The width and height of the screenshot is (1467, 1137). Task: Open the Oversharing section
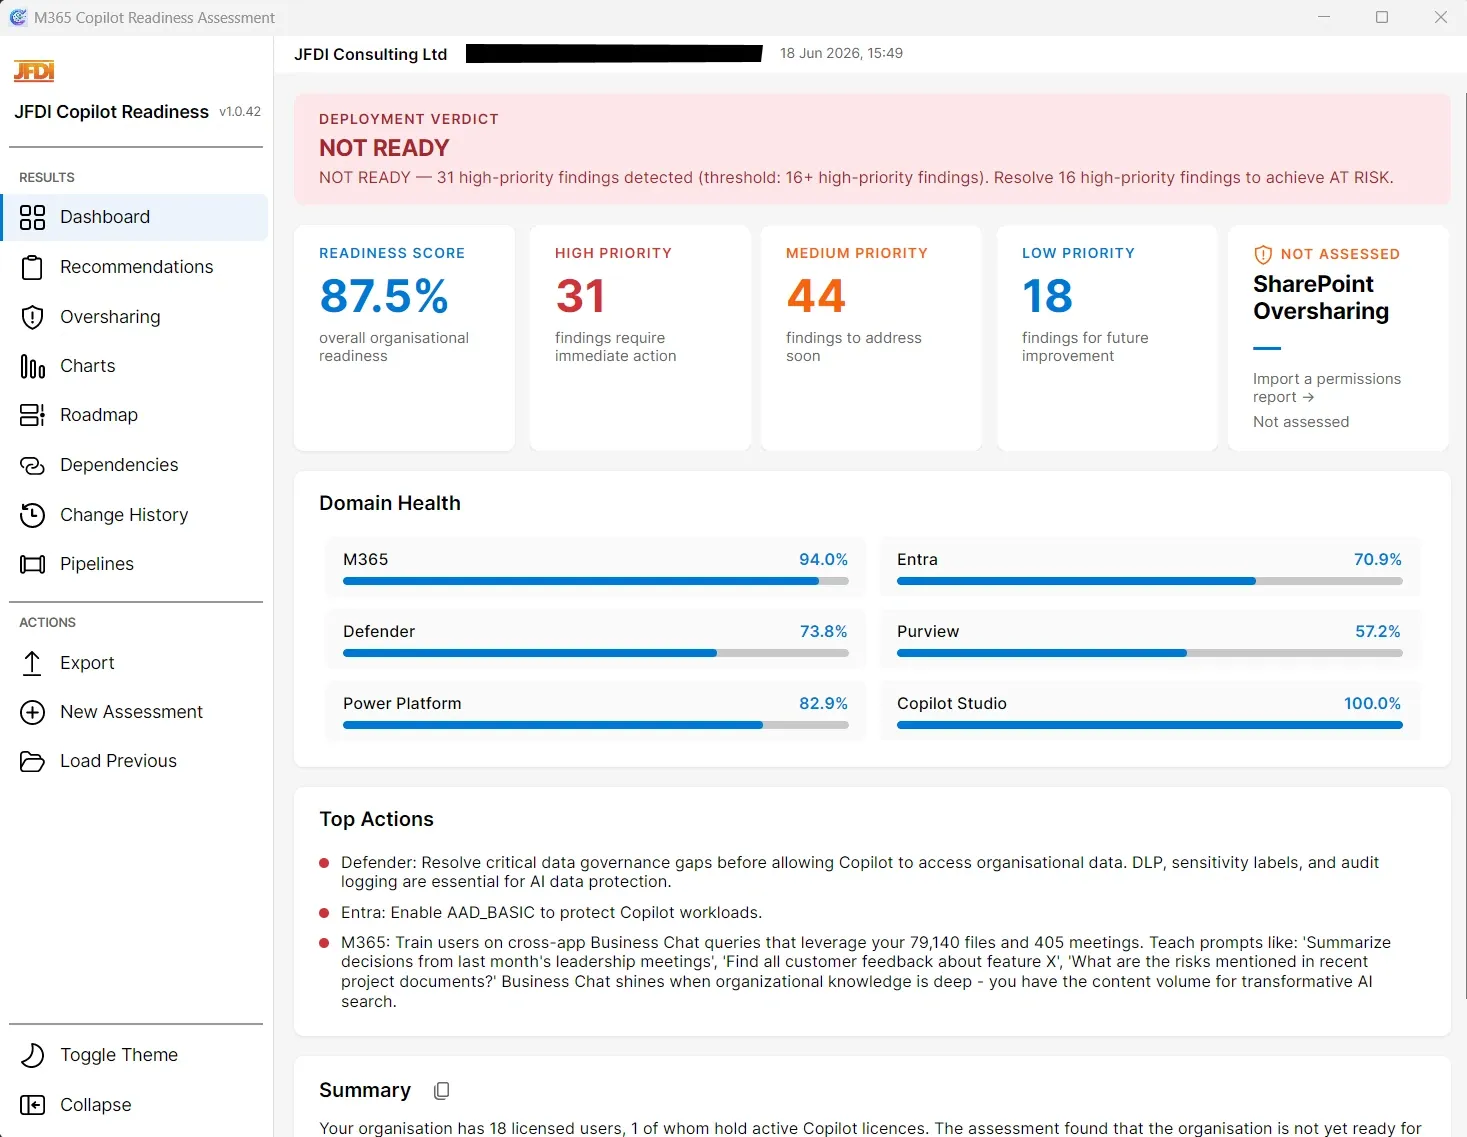click(x=135, y=317)
